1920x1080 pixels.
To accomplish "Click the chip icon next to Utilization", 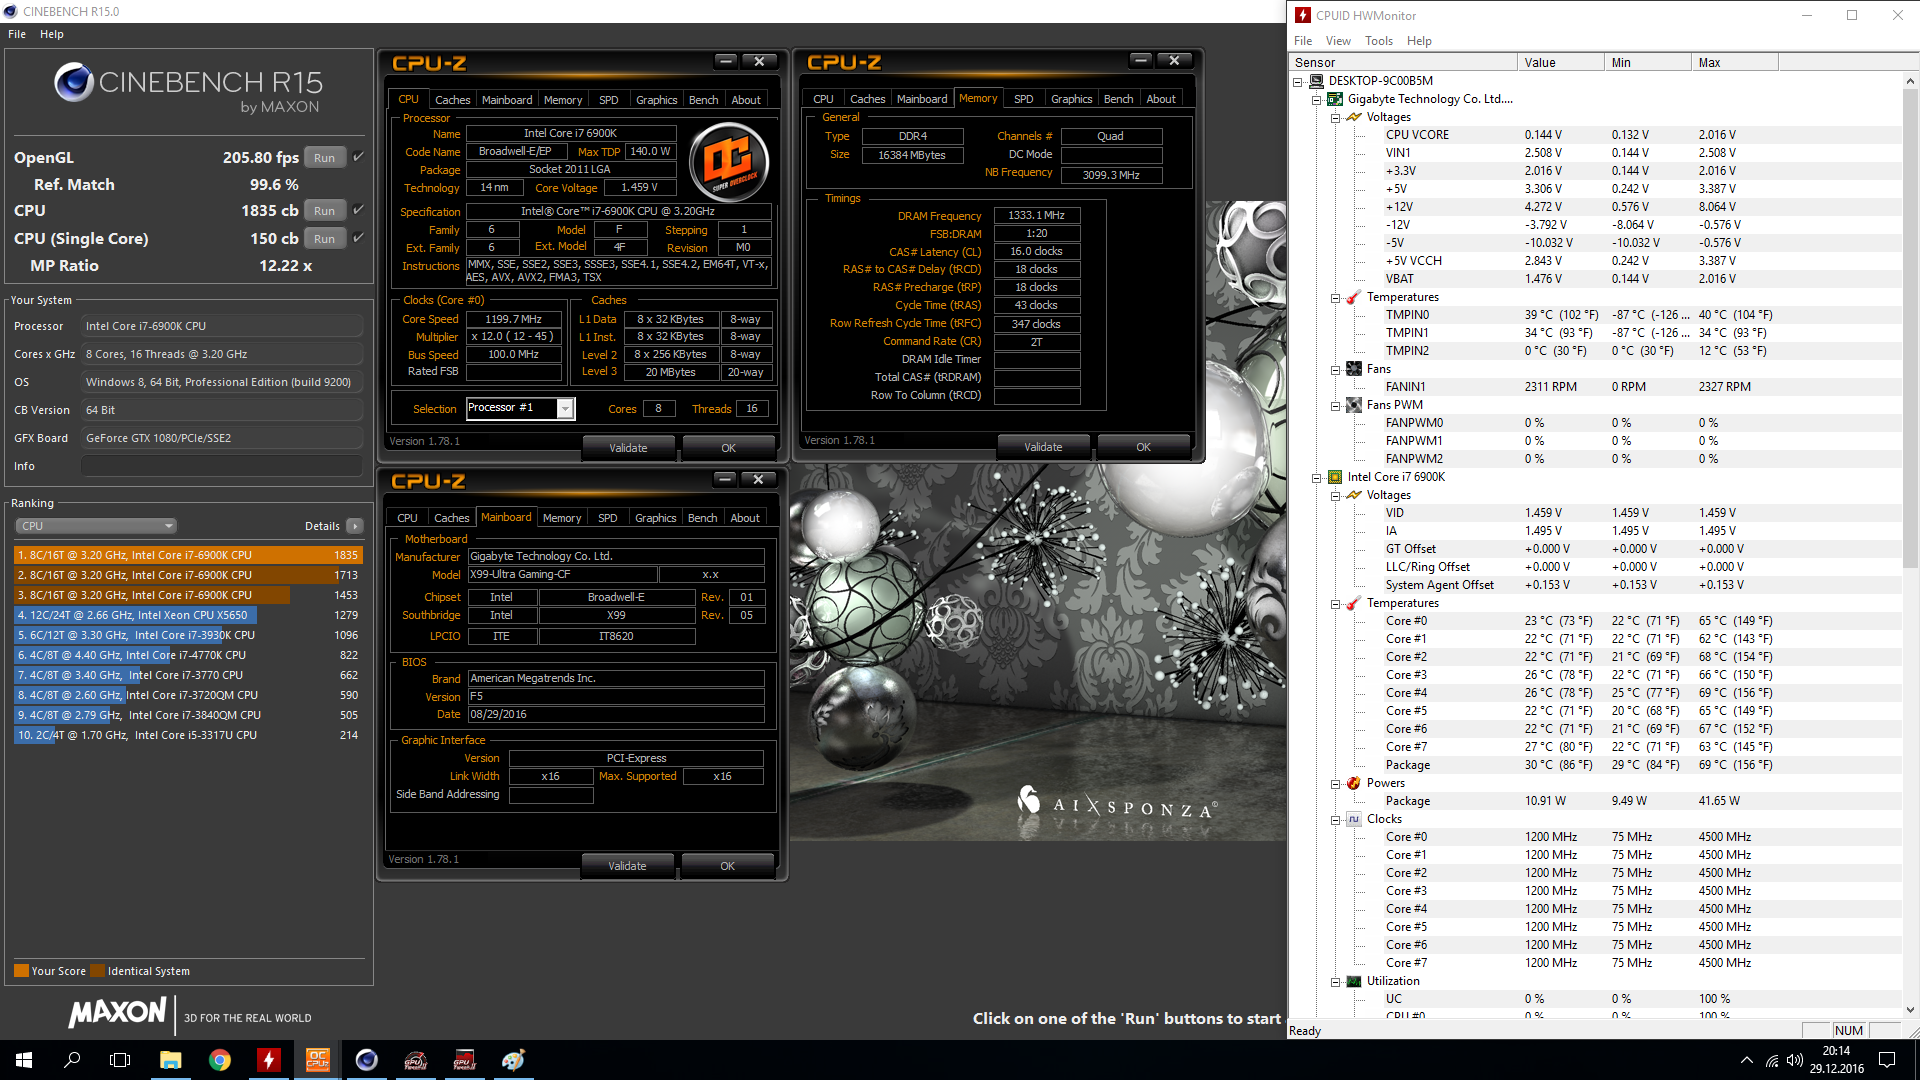I will pyautogui.click(x=1354, y=981).
